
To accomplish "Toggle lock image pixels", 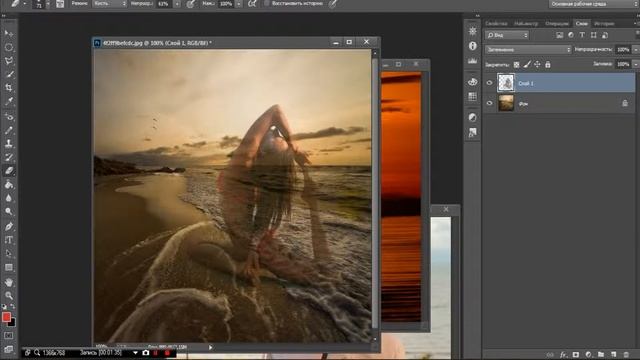I will coord(527,64).
